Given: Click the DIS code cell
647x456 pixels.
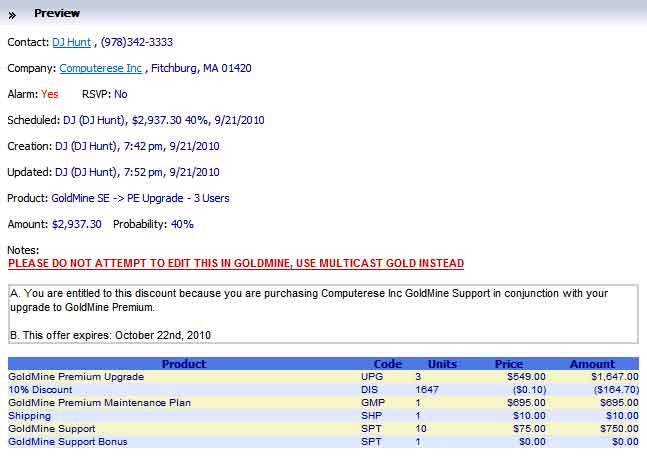Looking at the screenshot, I should click(x=369, y=390).
